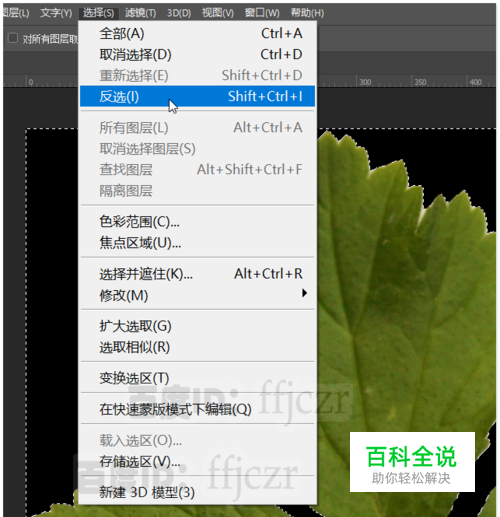Choose 扩大选取(G) menu entry
The width and height of the screenshot is (500, 517).
(197, 326)
